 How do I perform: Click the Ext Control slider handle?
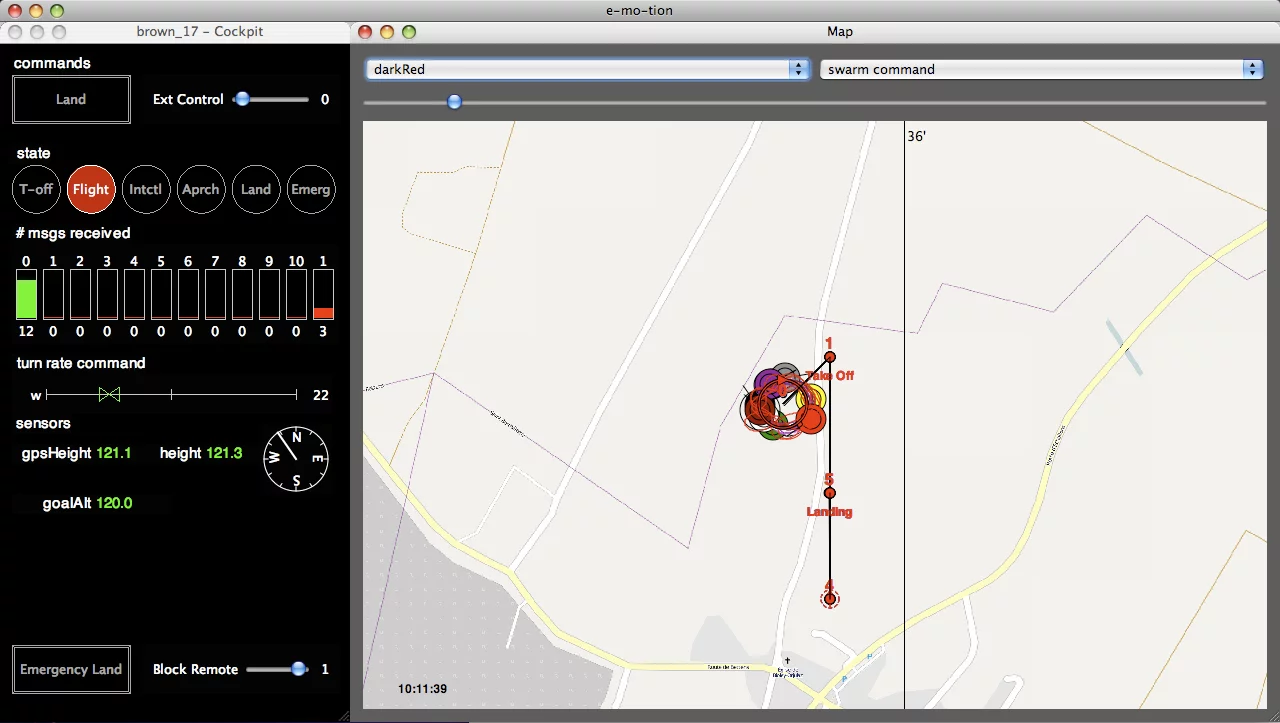coord(242,99)
